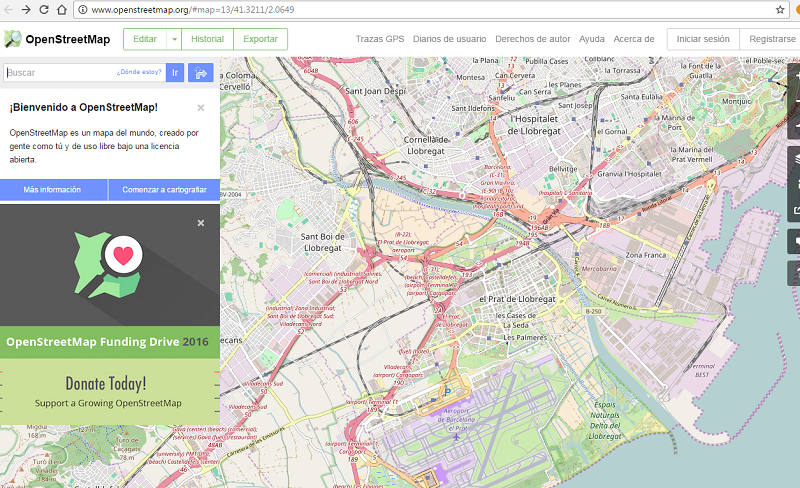Click the ¿Dónde estoy? link
The width and height of the screenshot is (800, 488).
(x=138, y=72)
